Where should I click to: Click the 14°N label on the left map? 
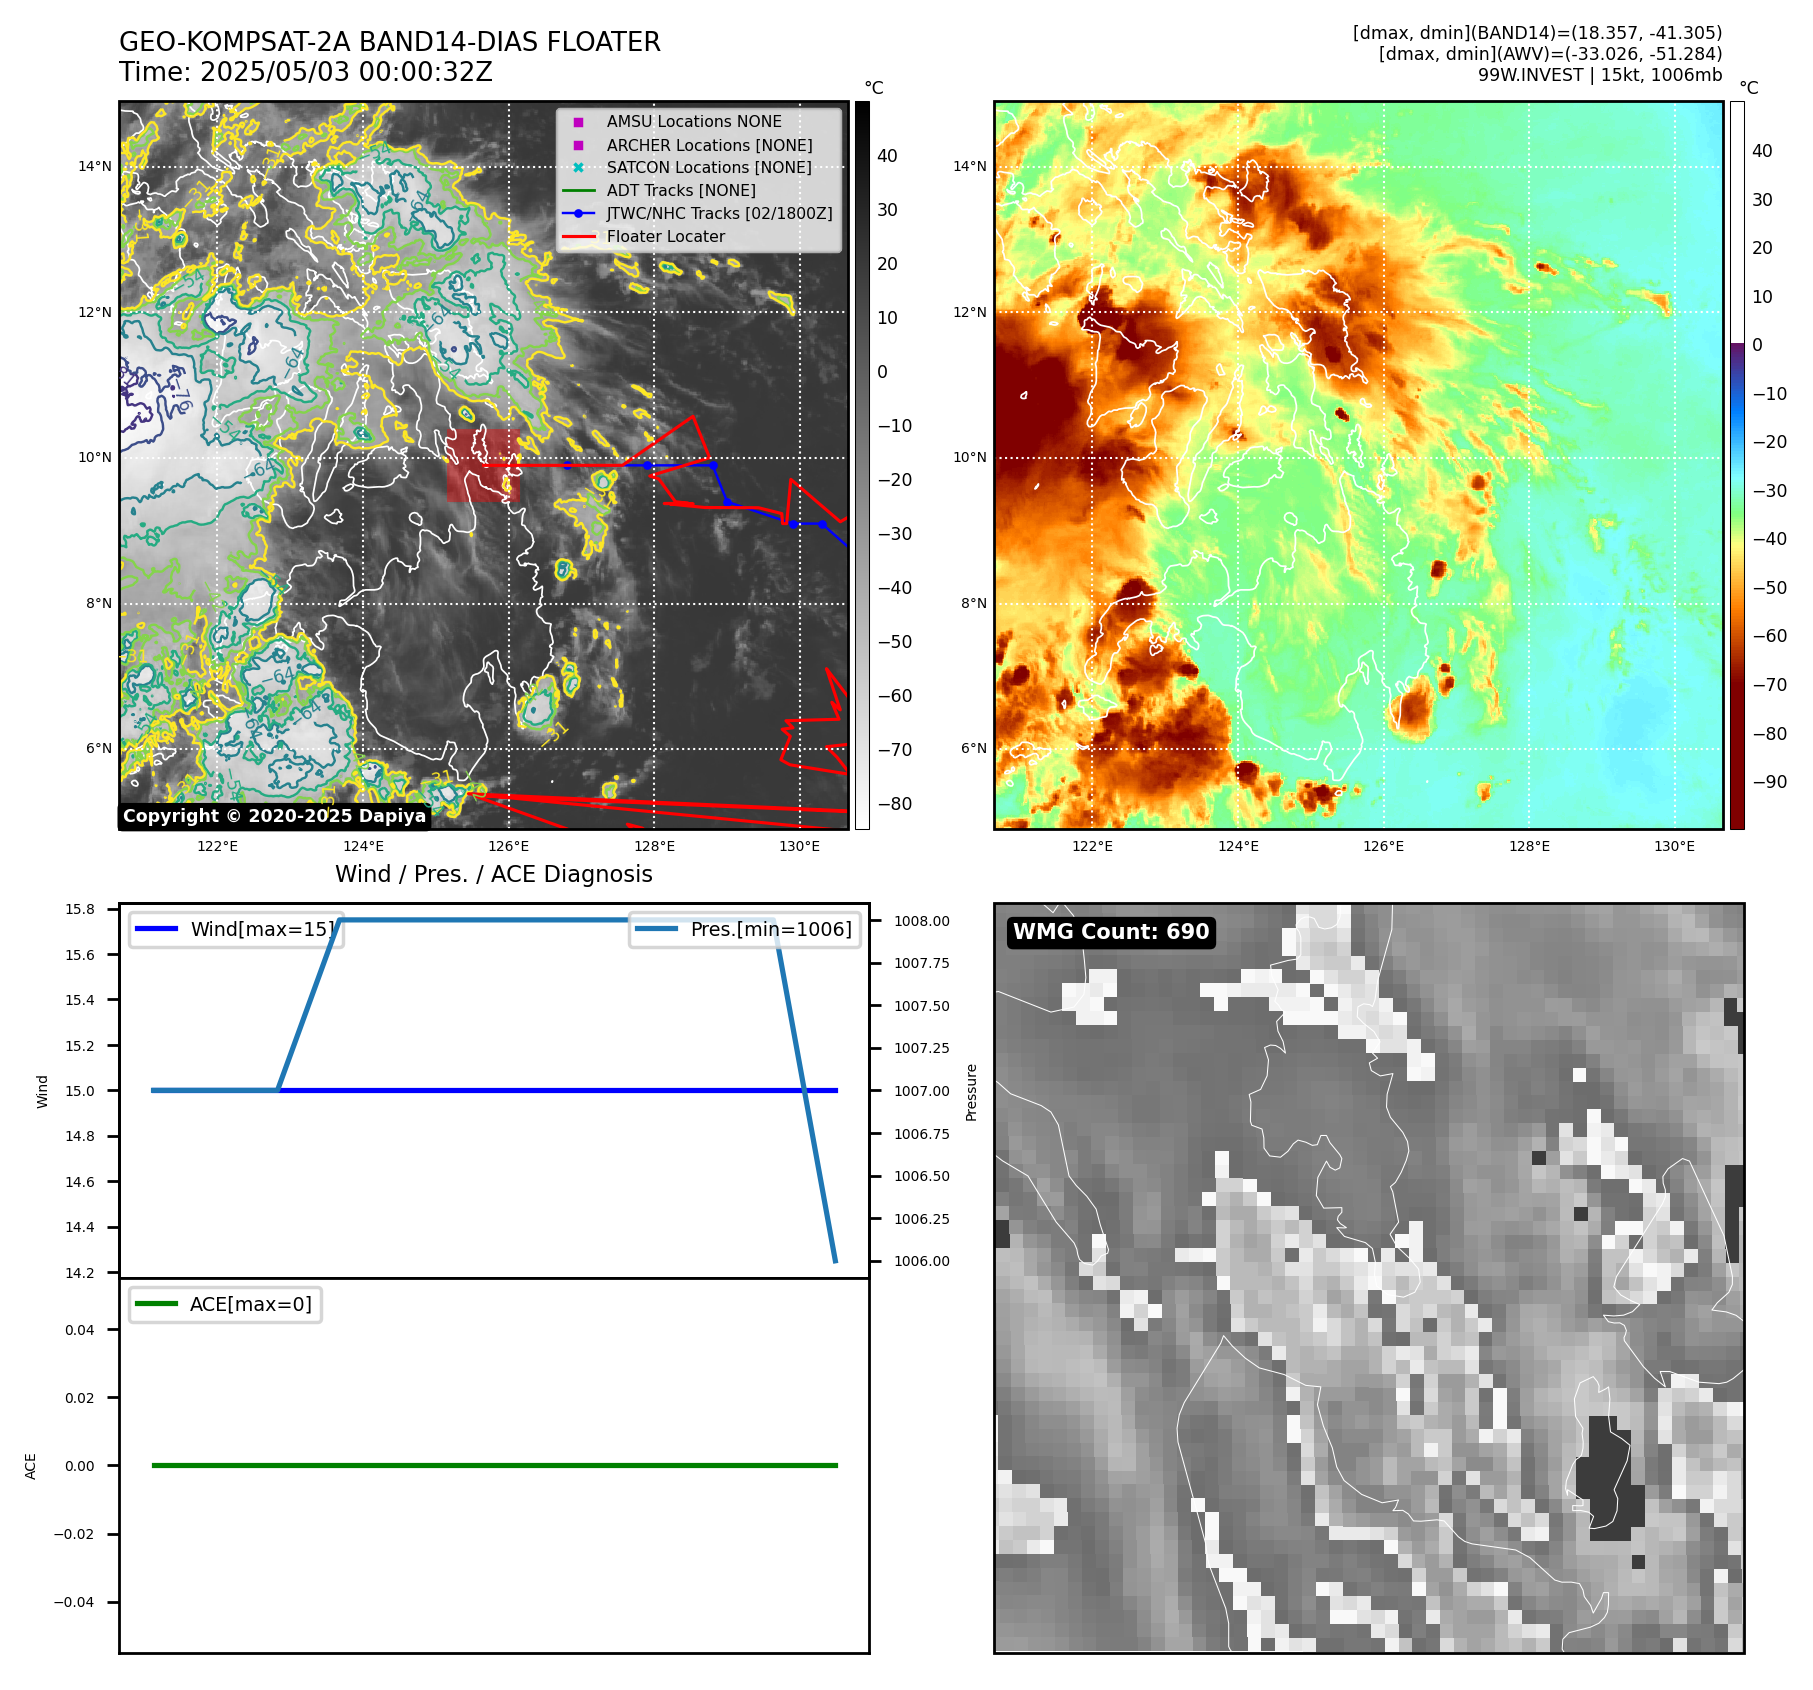tap(95, 166)
